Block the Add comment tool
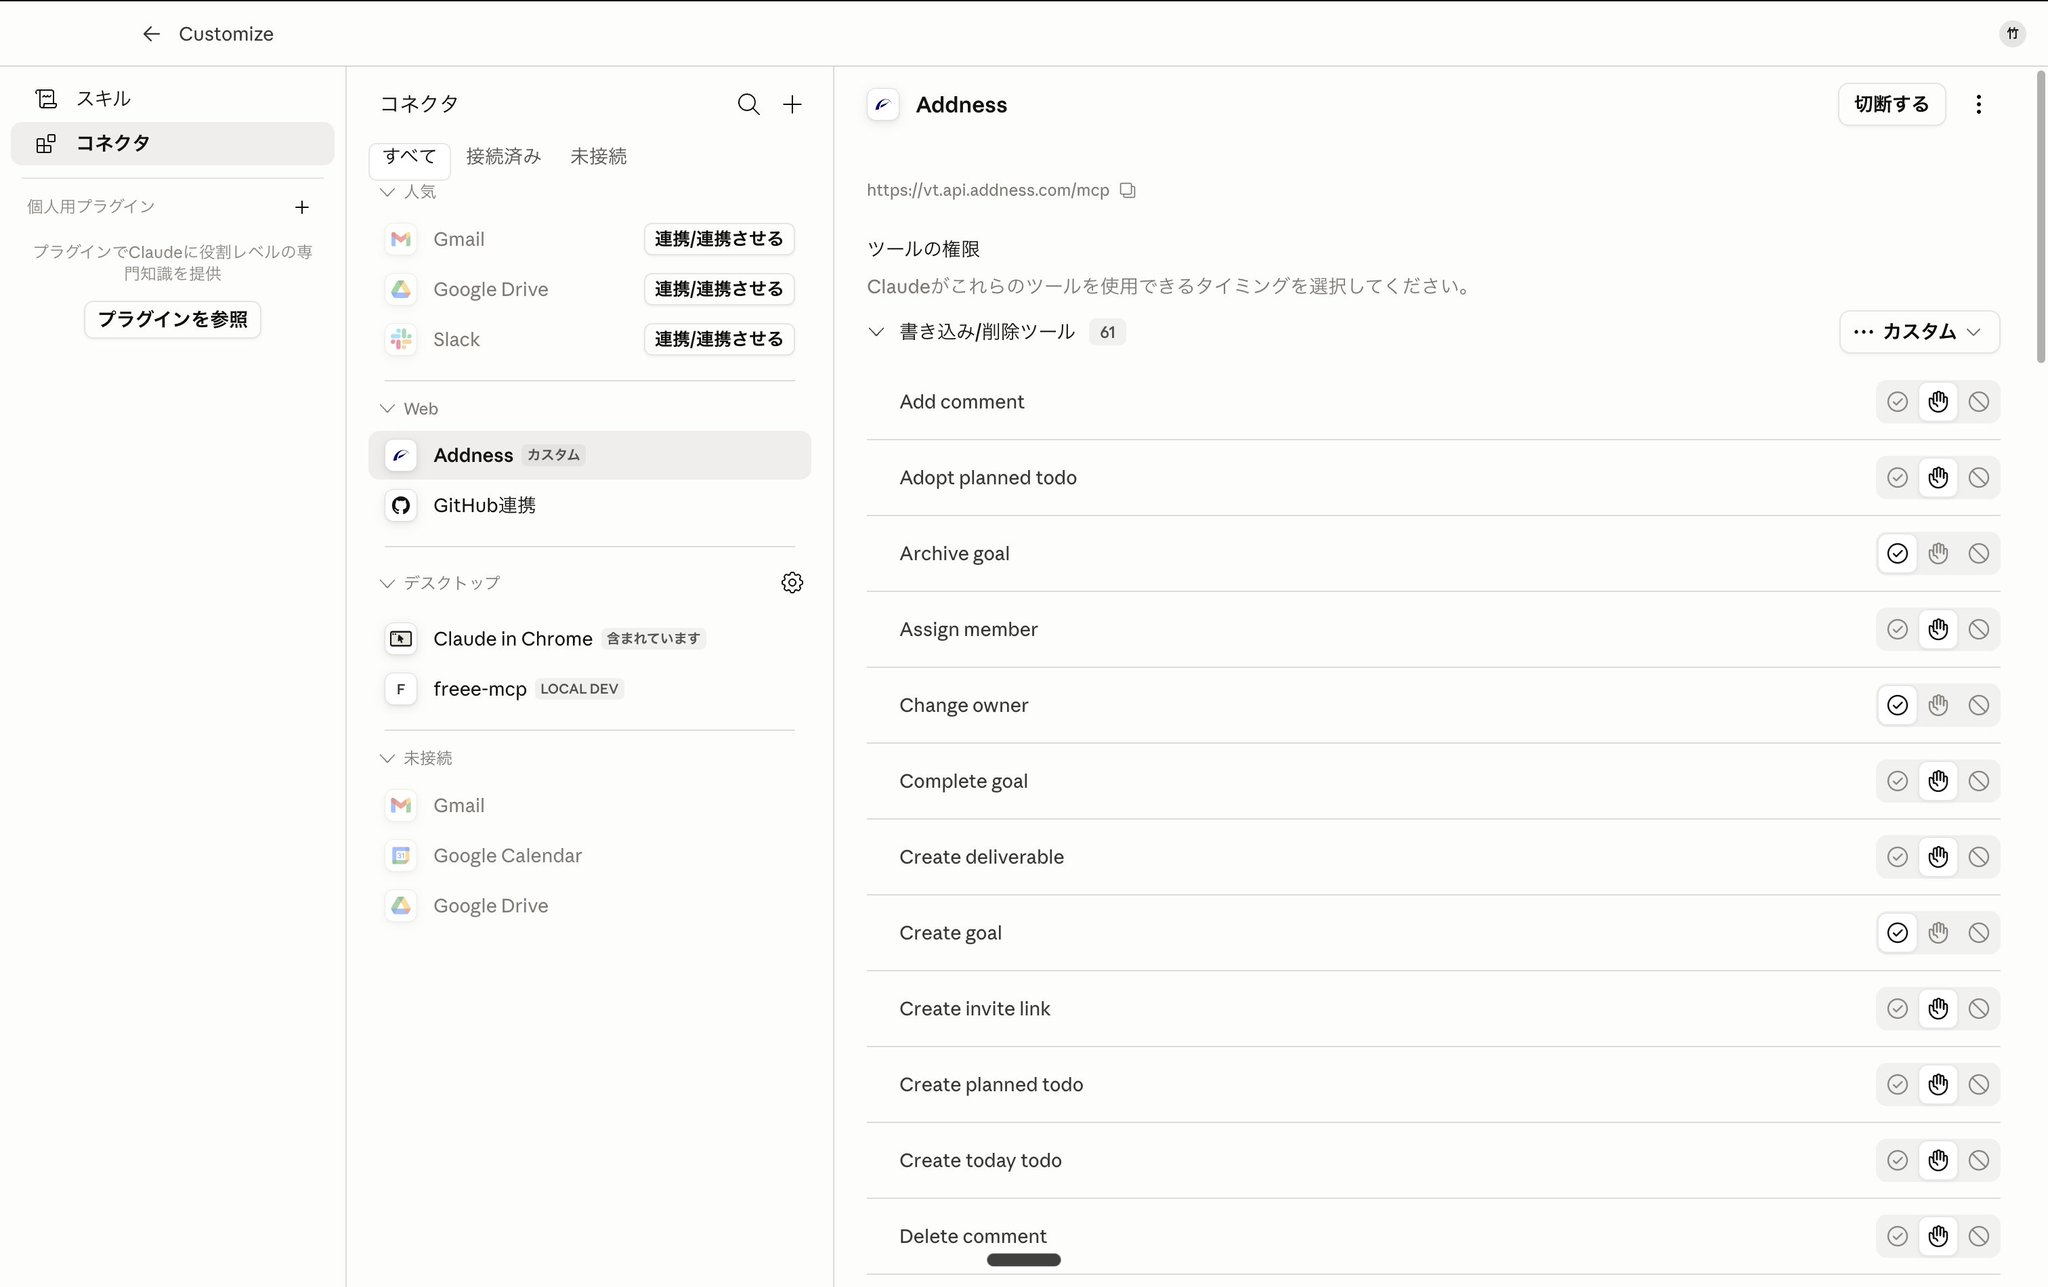The width and height of the screenshot is (2048, 1287). pos(1978,402)
